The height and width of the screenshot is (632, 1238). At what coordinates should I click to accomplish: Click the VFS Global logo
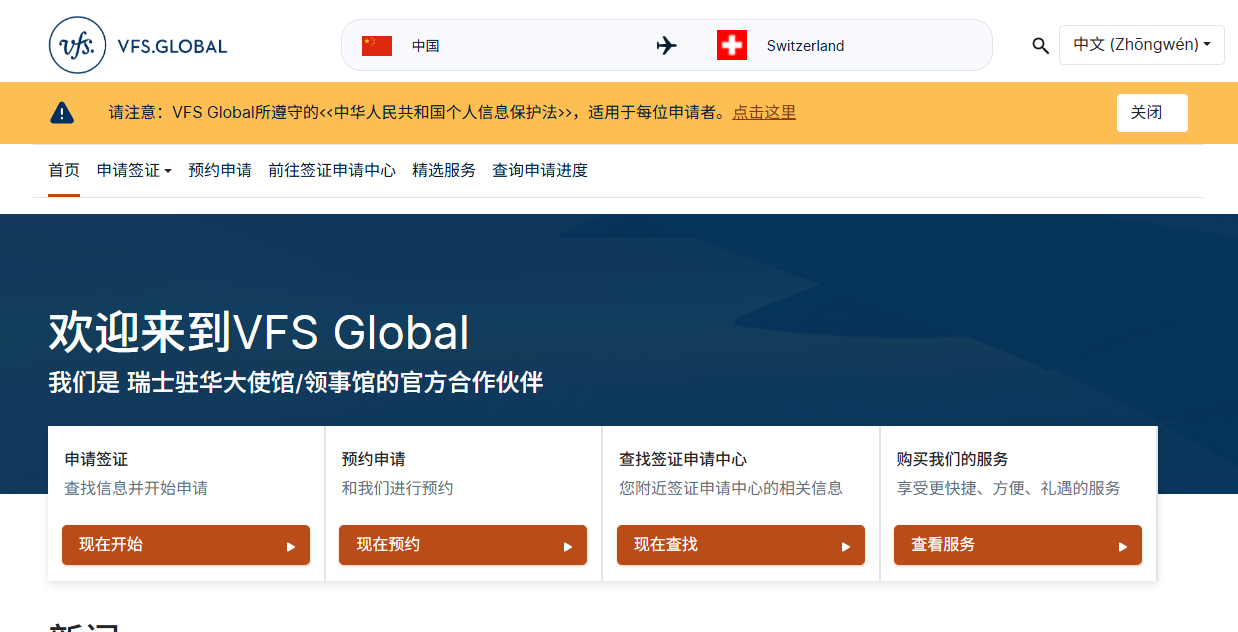(138, 45)
